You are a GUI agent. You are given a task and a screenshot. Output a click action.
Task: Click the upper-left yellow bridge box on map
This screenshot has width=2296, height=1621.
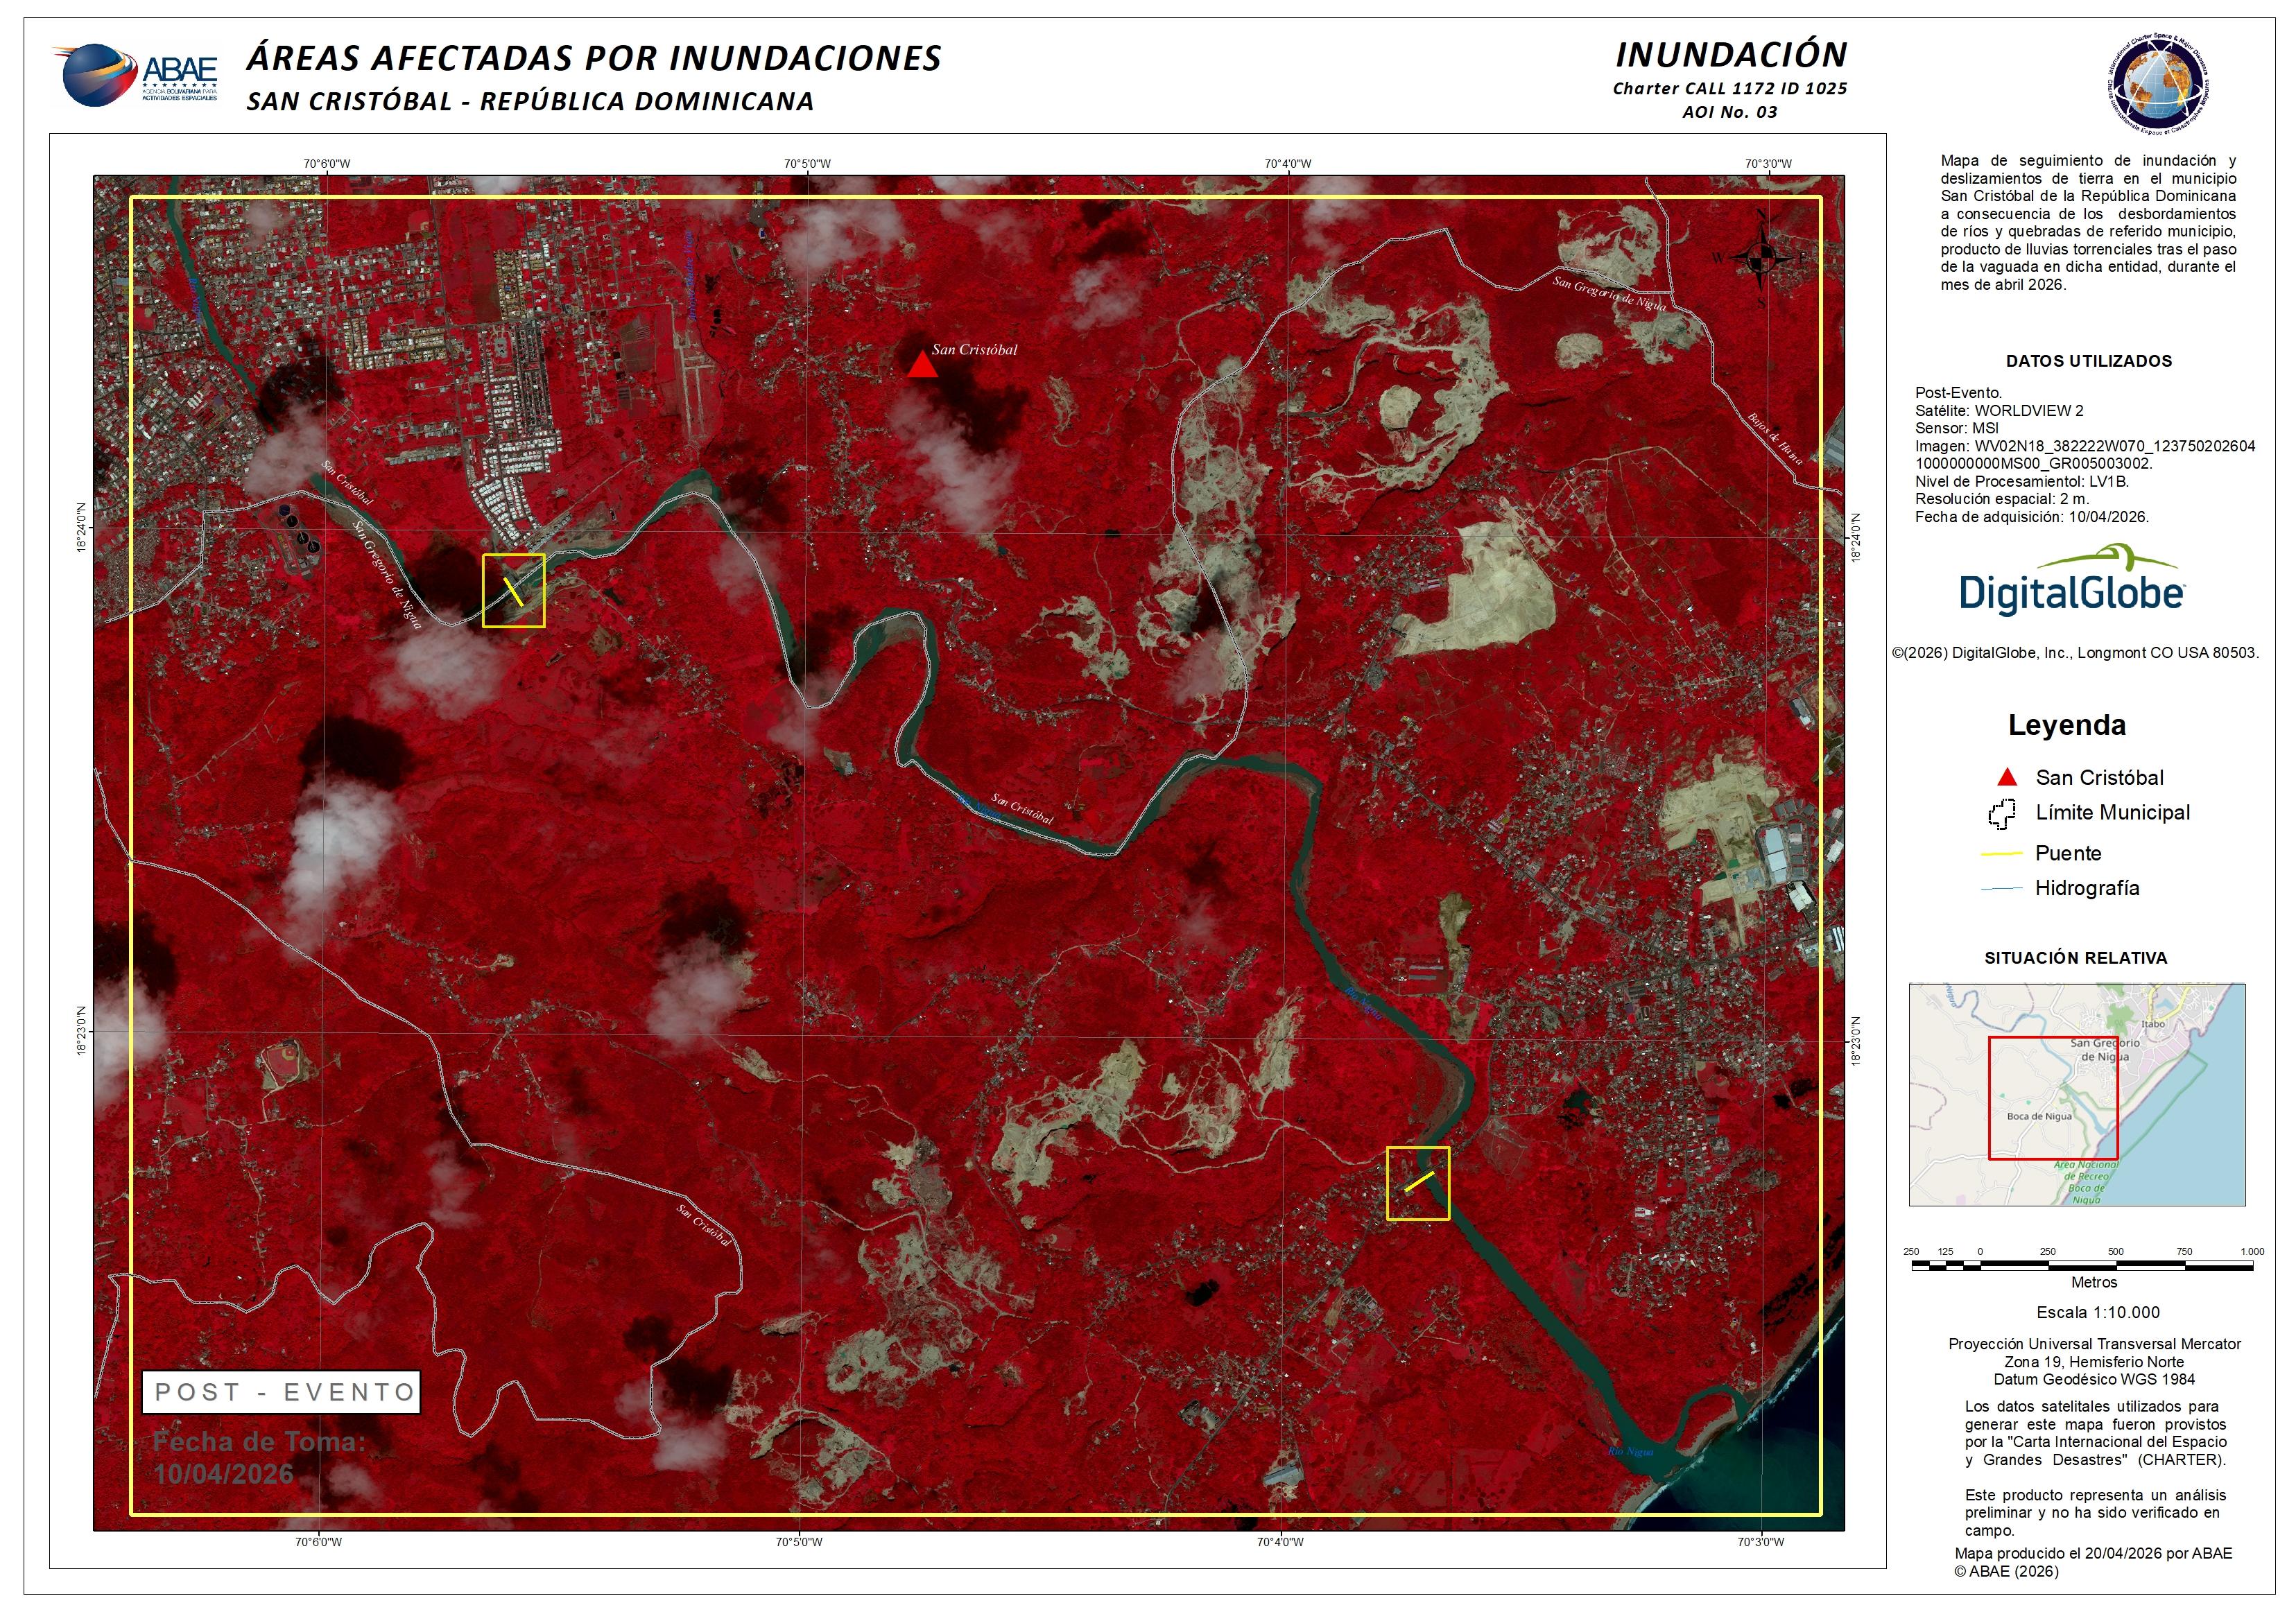[x=514, y=591]
